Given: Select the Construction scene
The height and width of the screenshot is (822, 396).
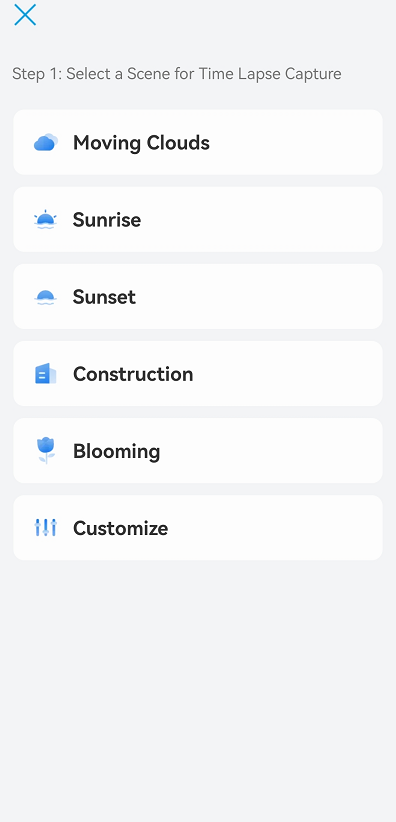Looking at the screenshot, I should [x=198, y=373].
